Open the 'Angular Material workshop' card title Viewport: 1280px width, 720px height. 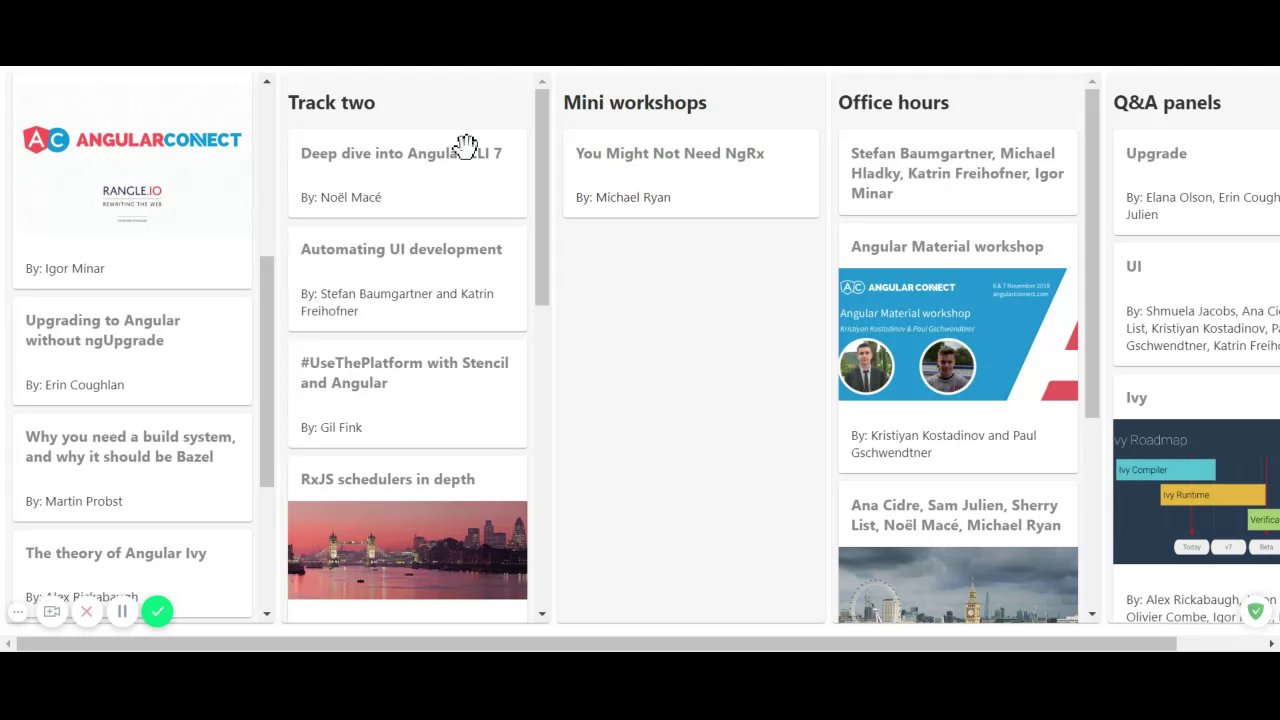point(947,246)
